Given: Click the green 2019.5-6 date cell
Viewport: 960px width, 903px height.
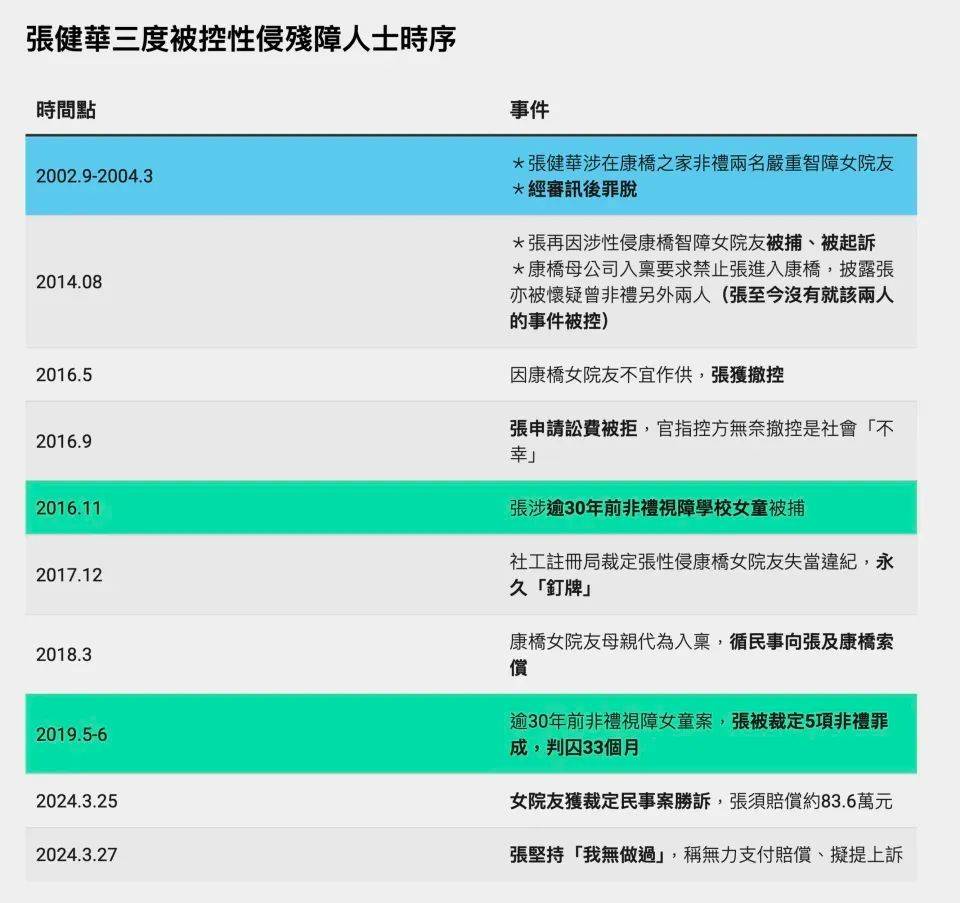Looking at the screenshot, I should pyautogui.click(x=71, y=735).
